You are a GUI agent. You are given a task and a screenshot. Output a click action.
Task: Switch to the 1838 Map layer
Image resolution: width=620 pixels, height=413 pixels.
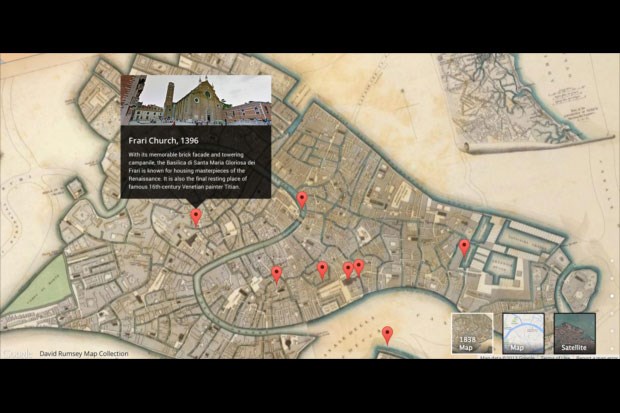[471, 333]
